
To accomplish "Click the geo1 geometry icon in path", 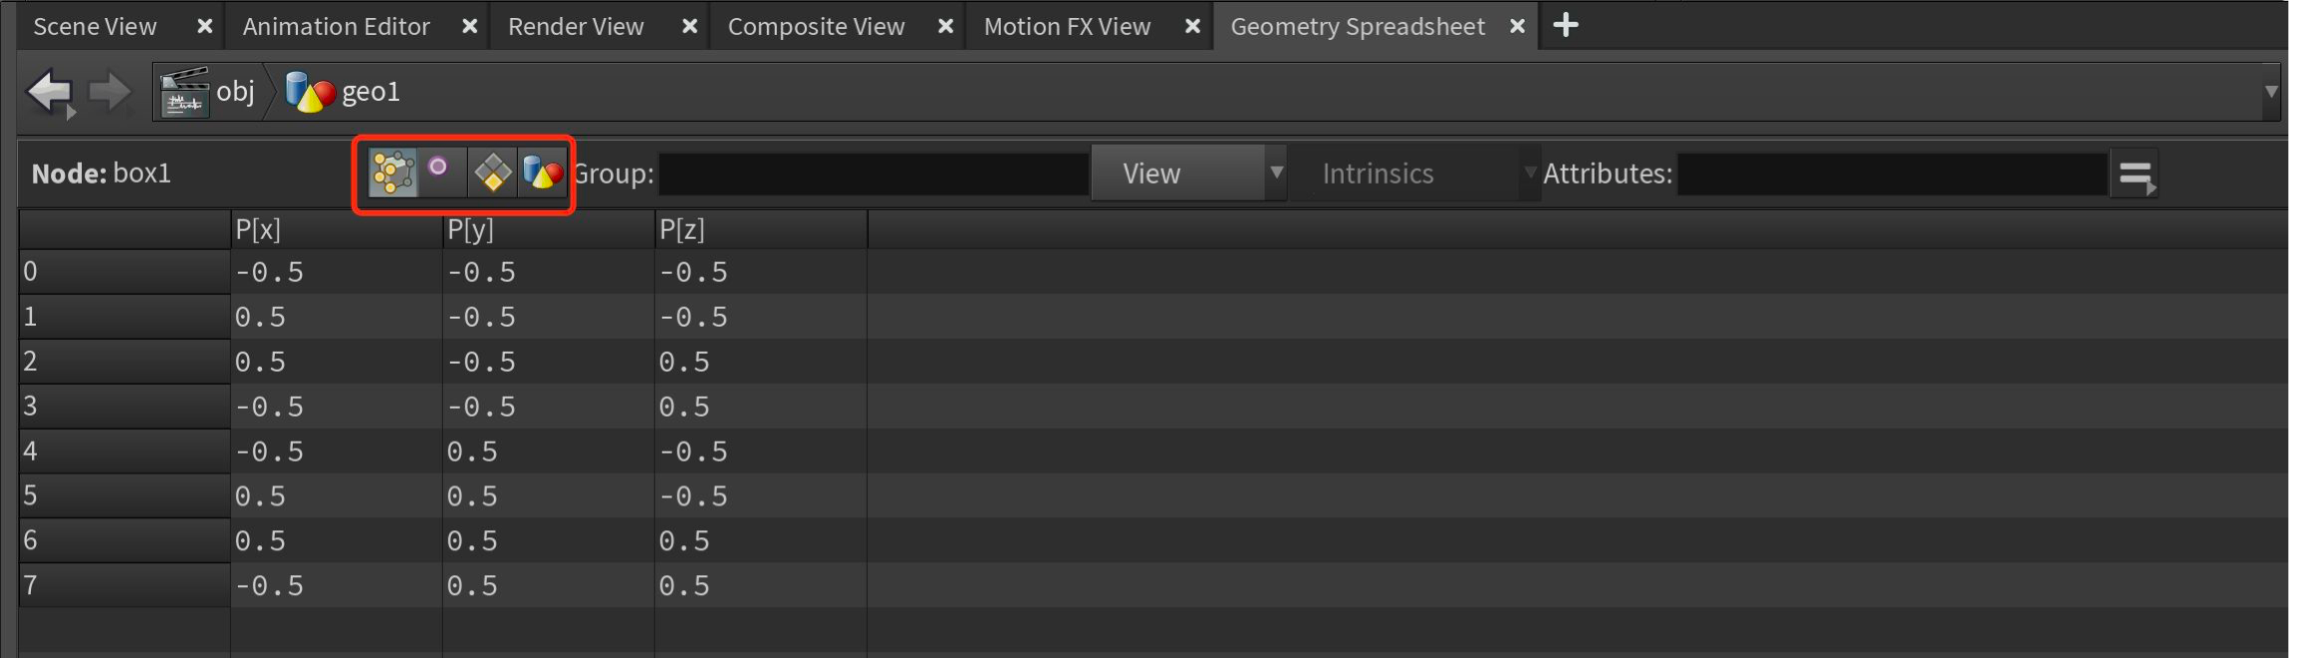I will 310,93.
